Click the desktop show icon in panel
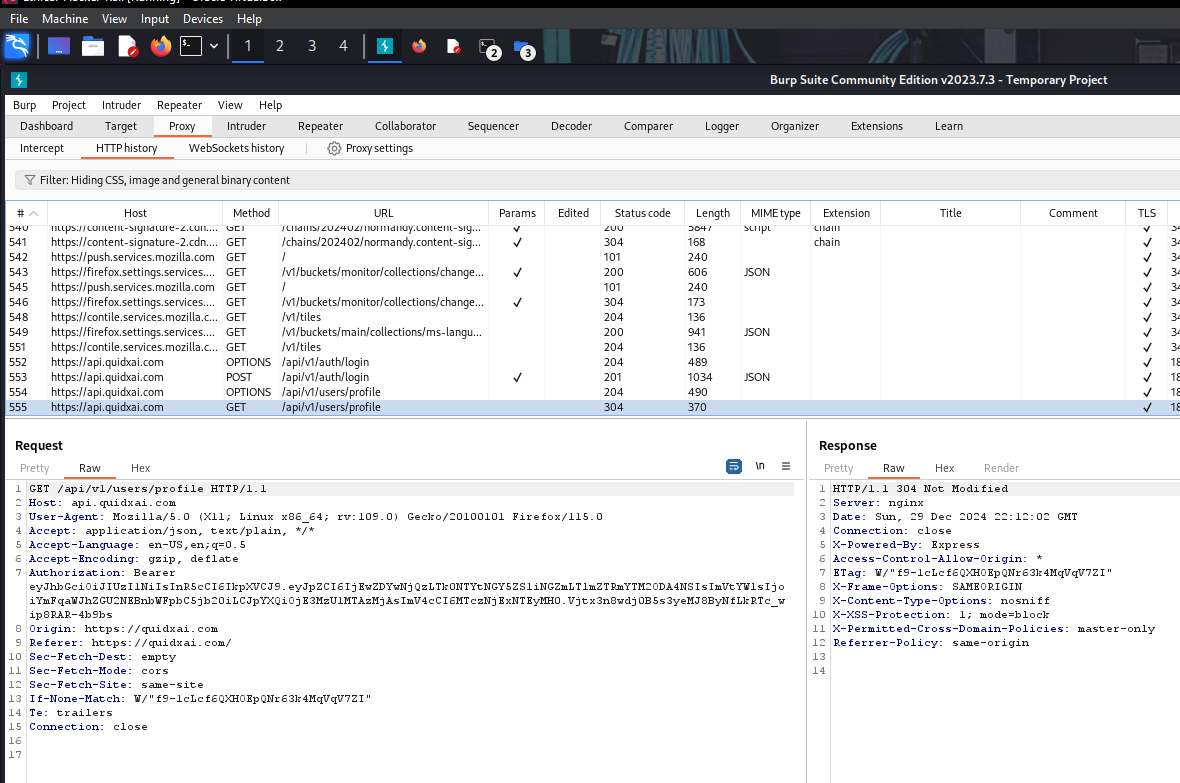 [59, 47]
